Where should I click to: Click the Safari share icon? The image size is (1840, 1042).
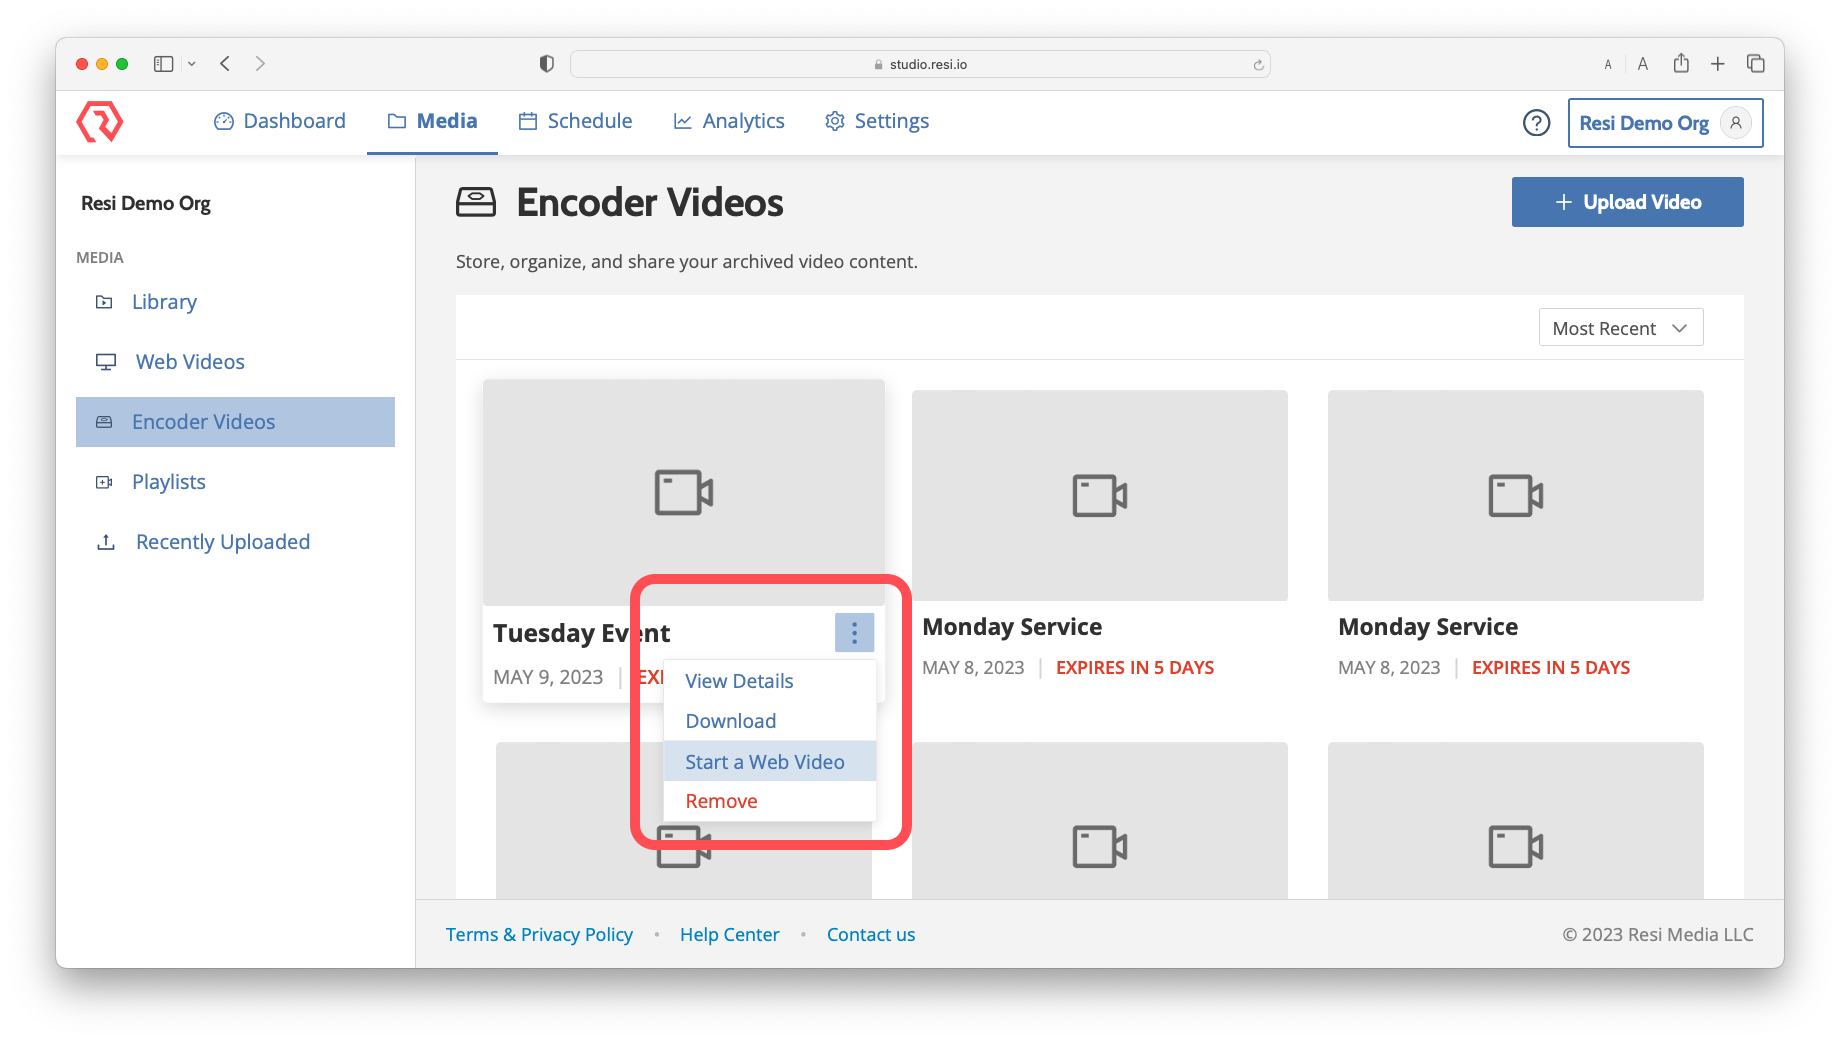click(1681, 64)
